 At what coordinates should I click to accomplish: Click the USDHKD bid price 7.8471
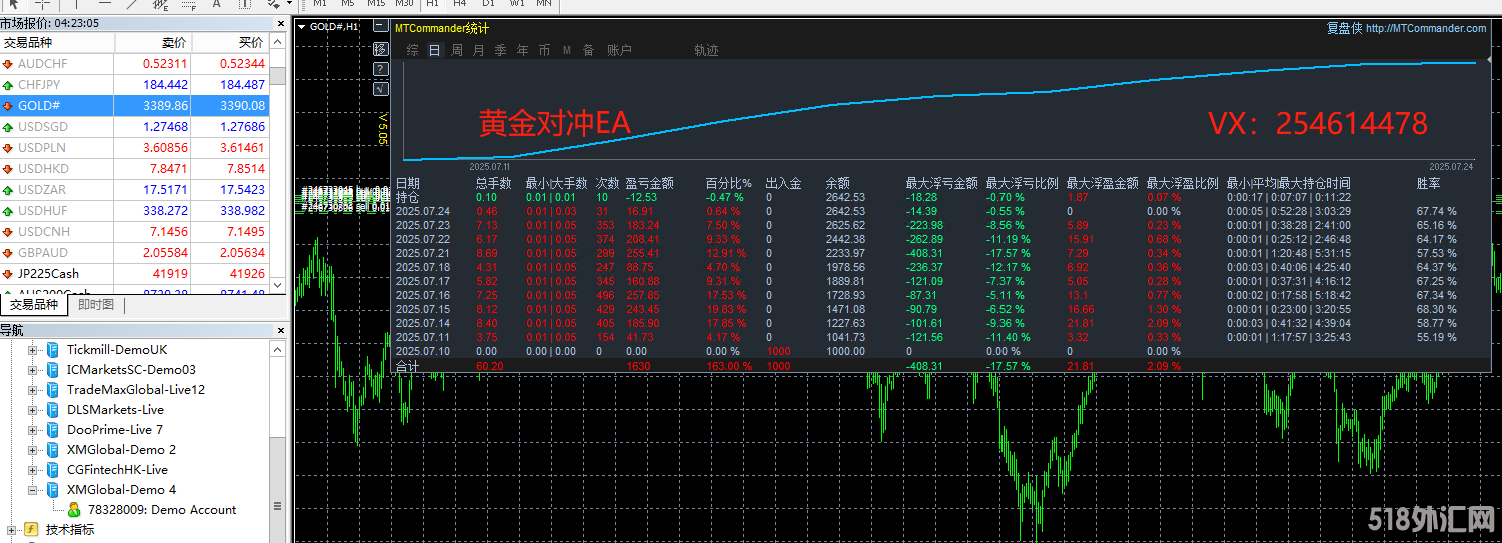pos(167,169)
